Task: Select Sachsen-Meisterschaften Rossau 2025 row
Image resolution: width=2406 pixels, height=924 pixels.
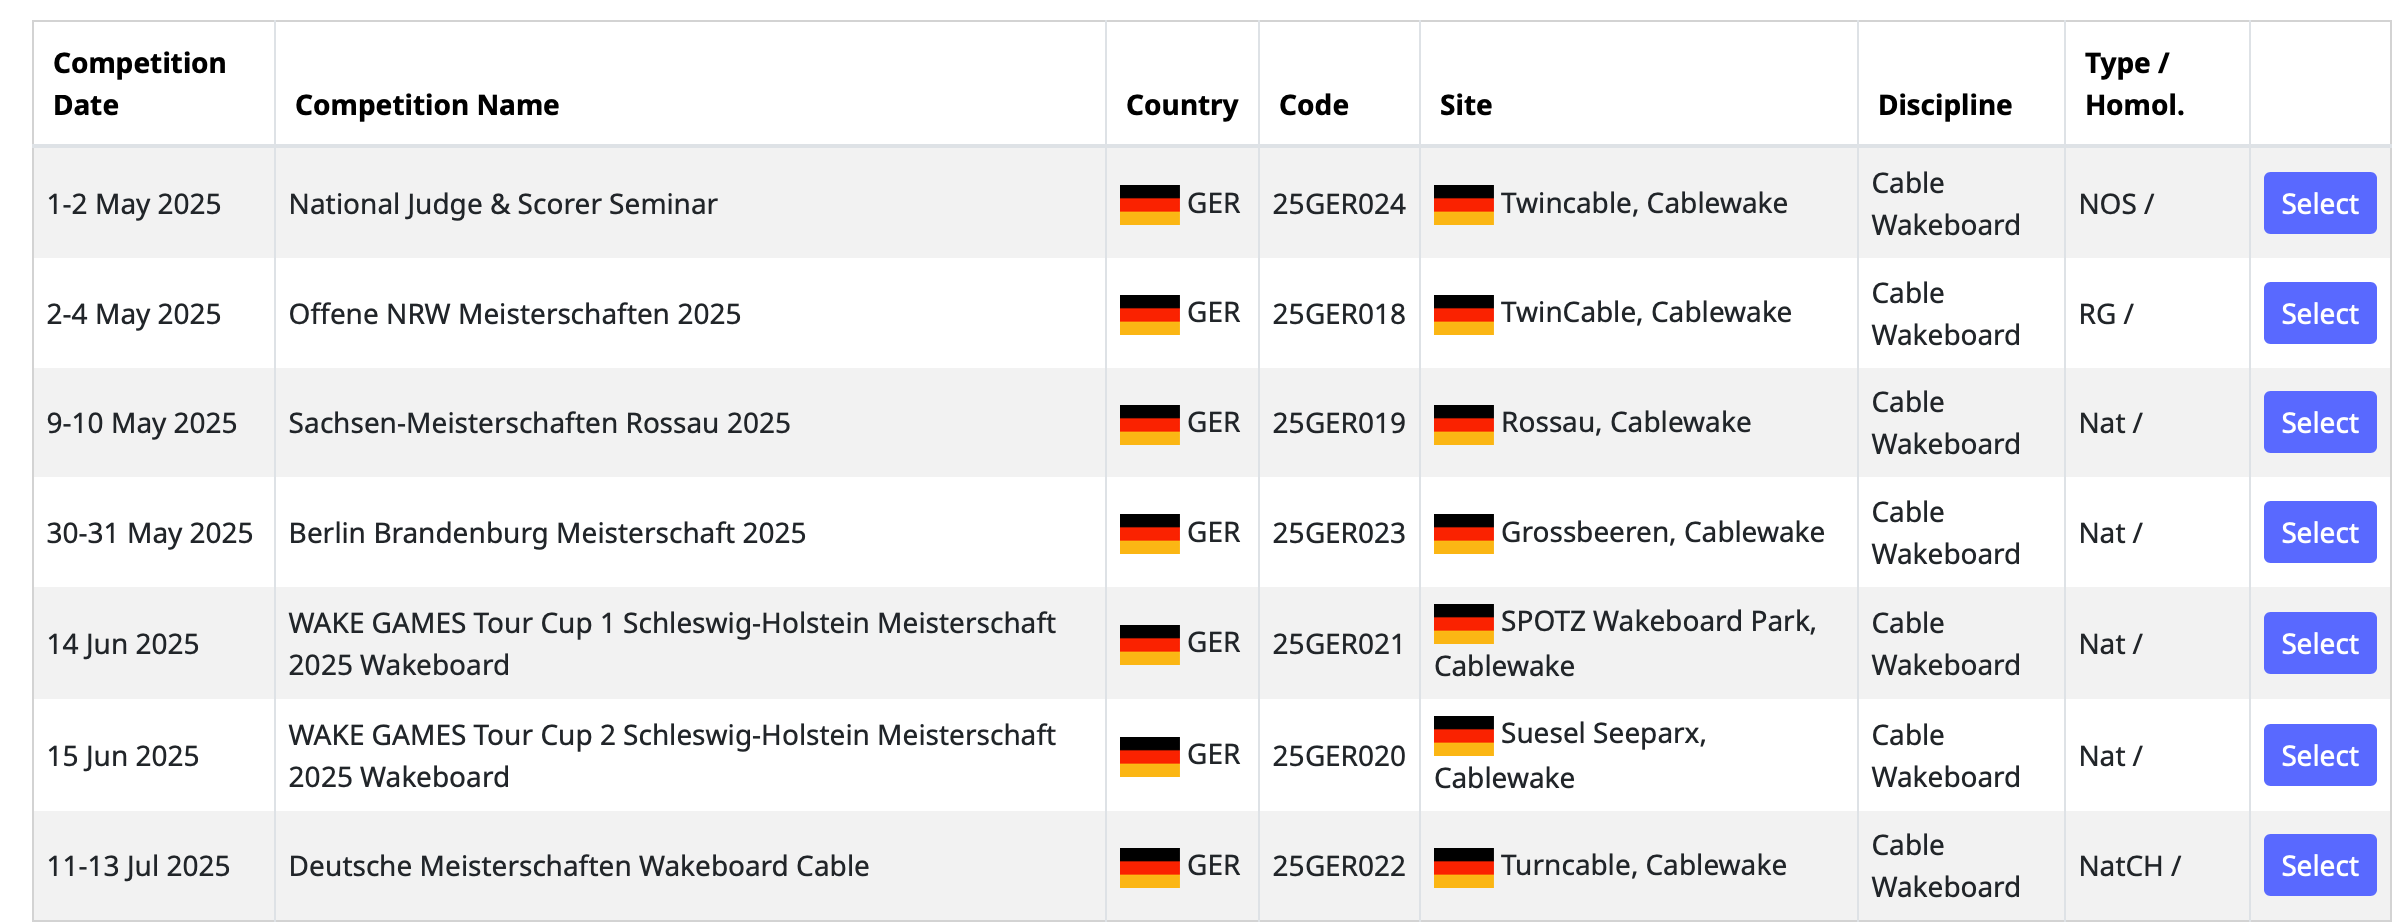Action: coord(2319,422)
